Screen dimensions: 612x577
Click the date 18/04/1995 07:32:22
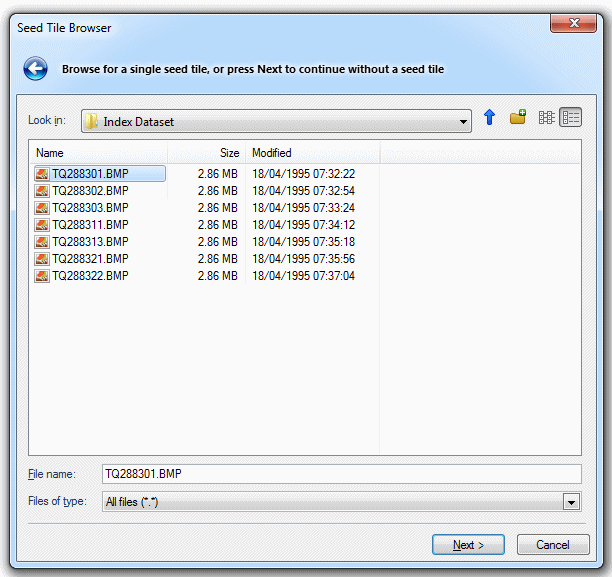(304, 174)
